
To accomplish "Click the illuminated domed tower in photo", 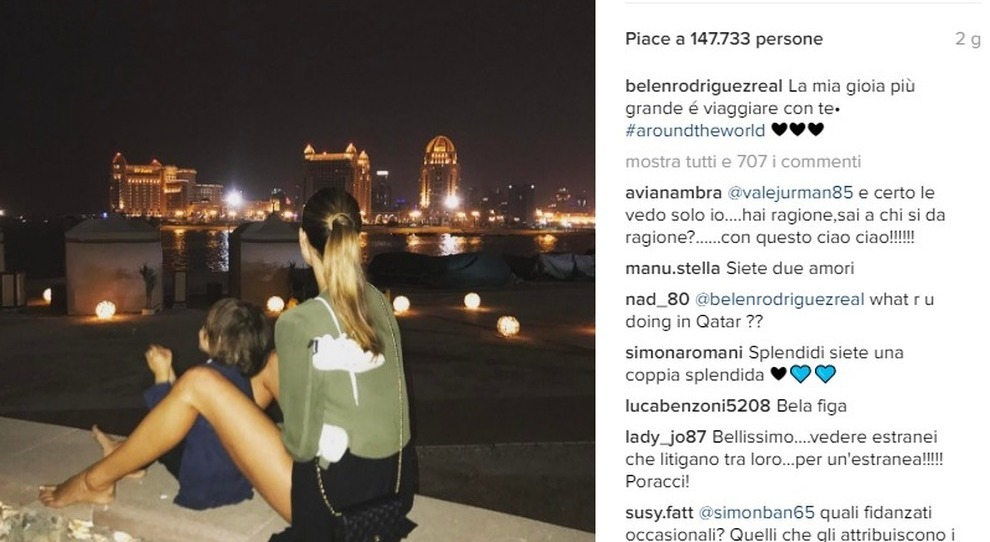I will point(439,172).
